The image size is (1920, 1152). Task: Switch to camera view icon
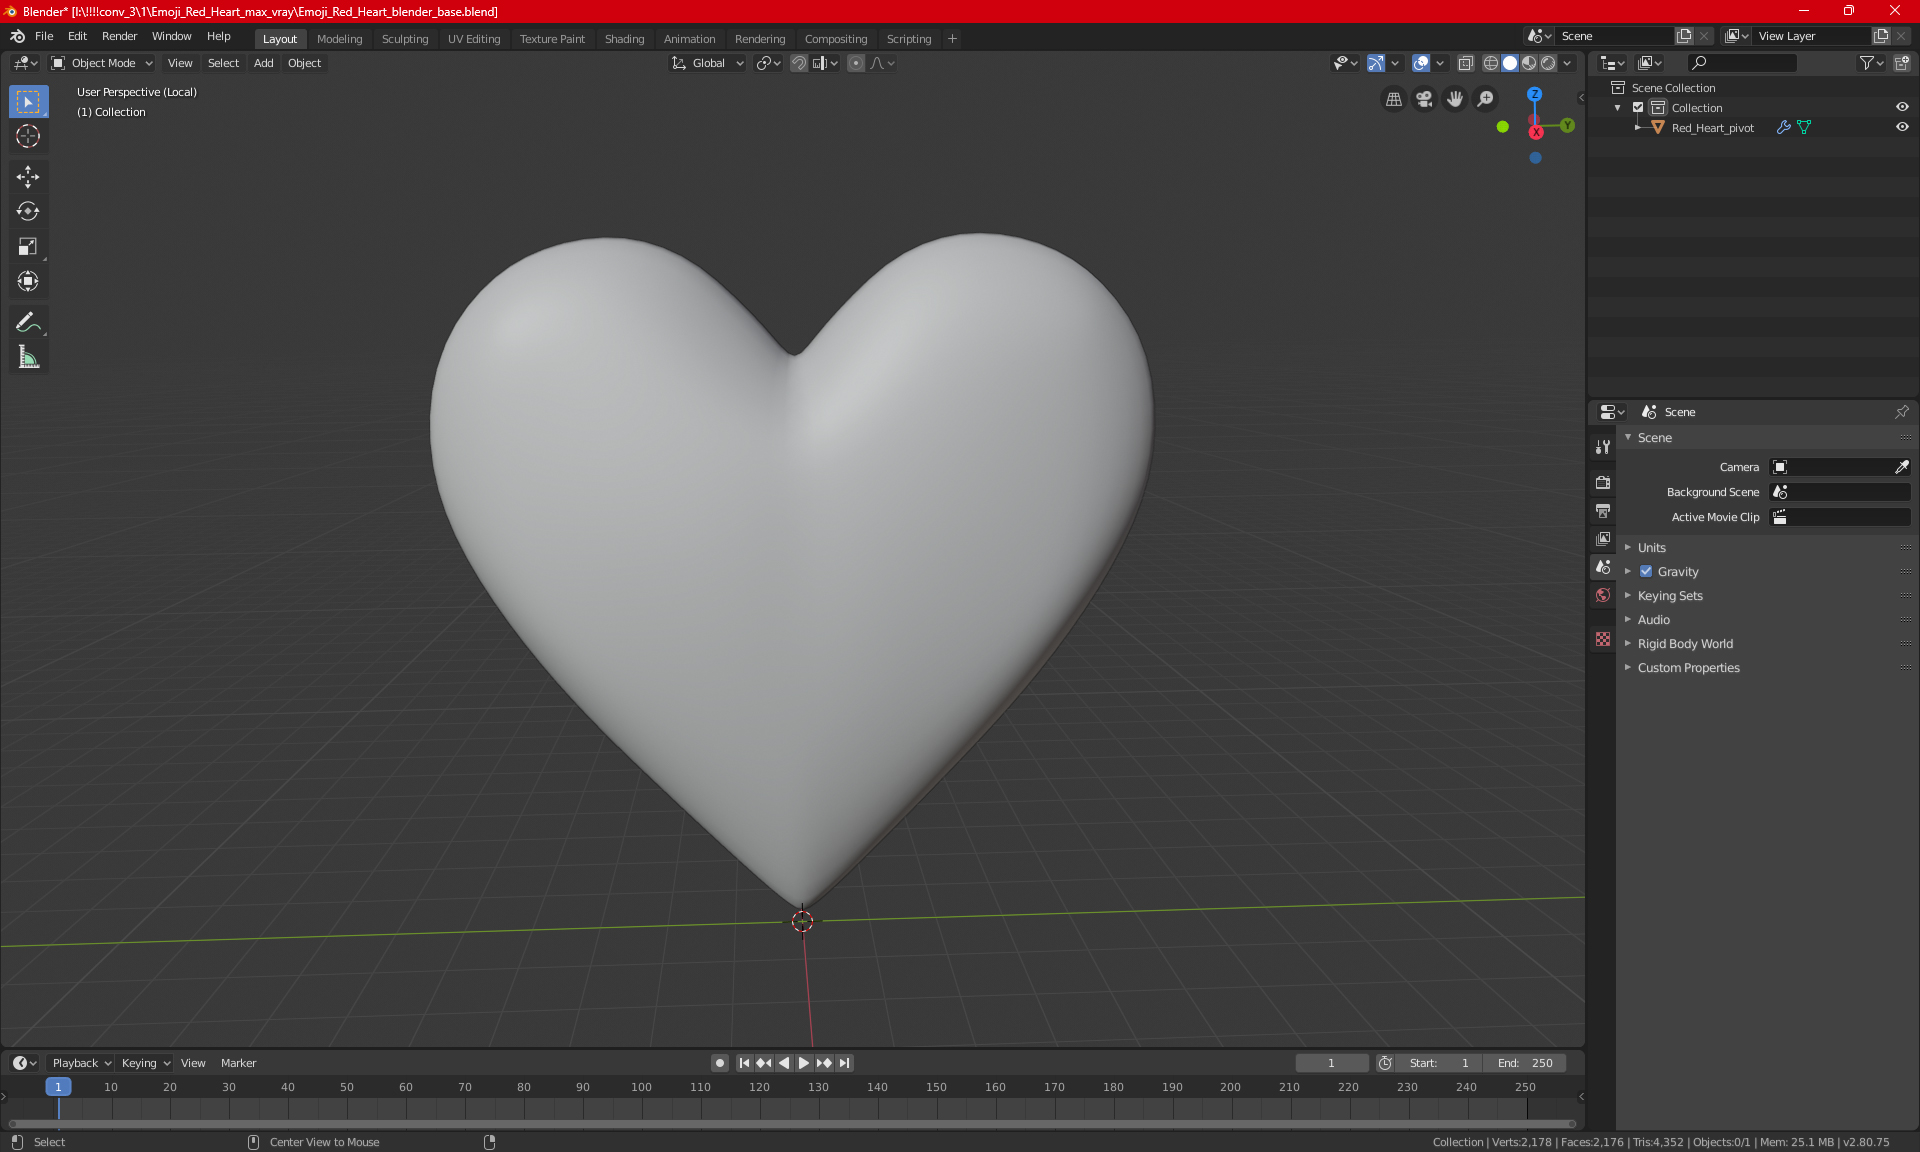tap(1424, 99)
